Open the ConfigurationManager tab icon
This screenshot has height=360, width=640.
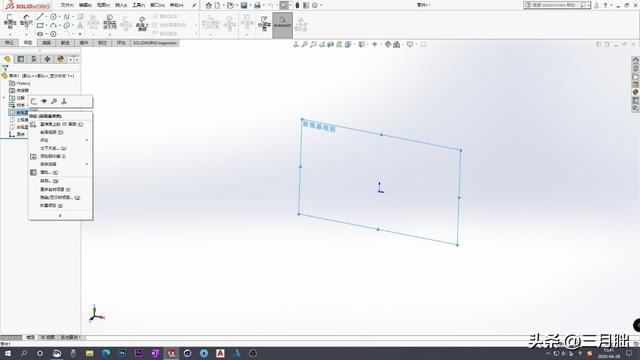pos(34,59)
